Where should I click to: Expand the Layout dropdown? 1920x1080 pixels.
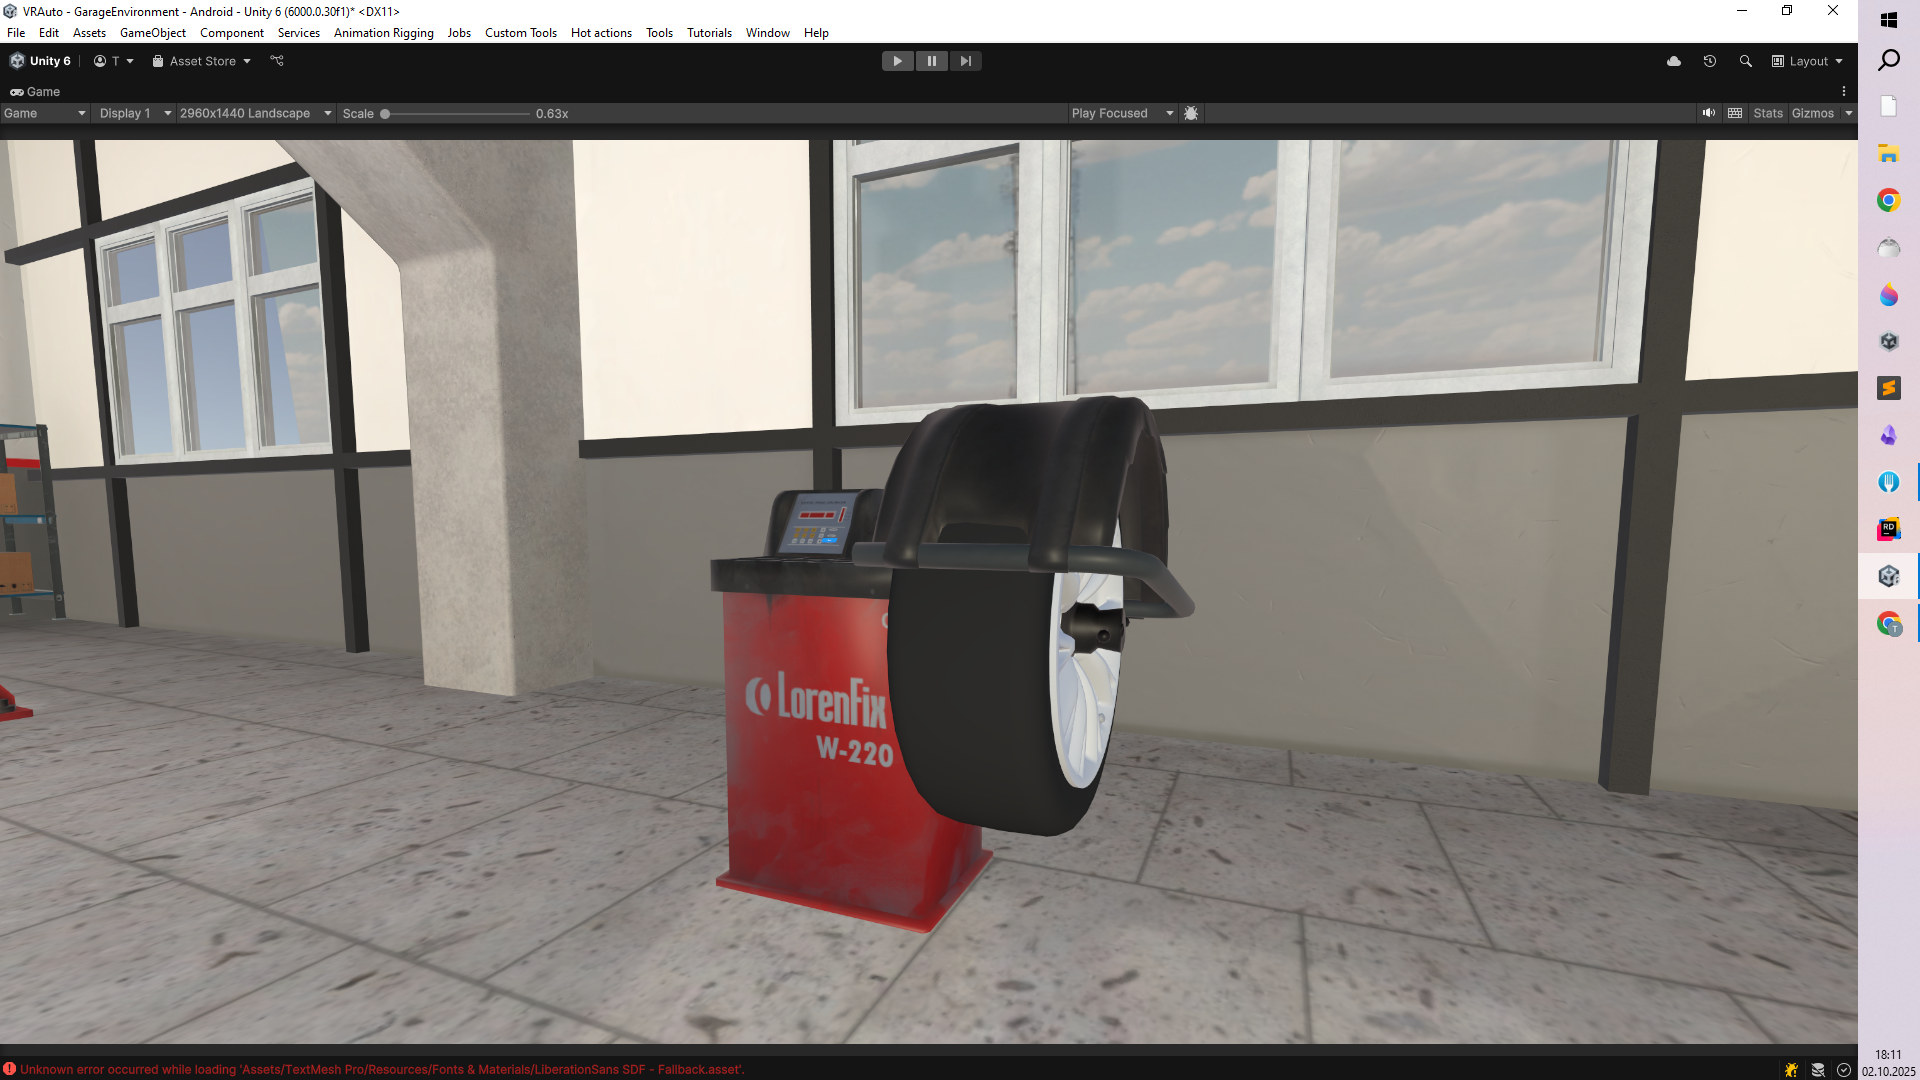coord(1808,61)
